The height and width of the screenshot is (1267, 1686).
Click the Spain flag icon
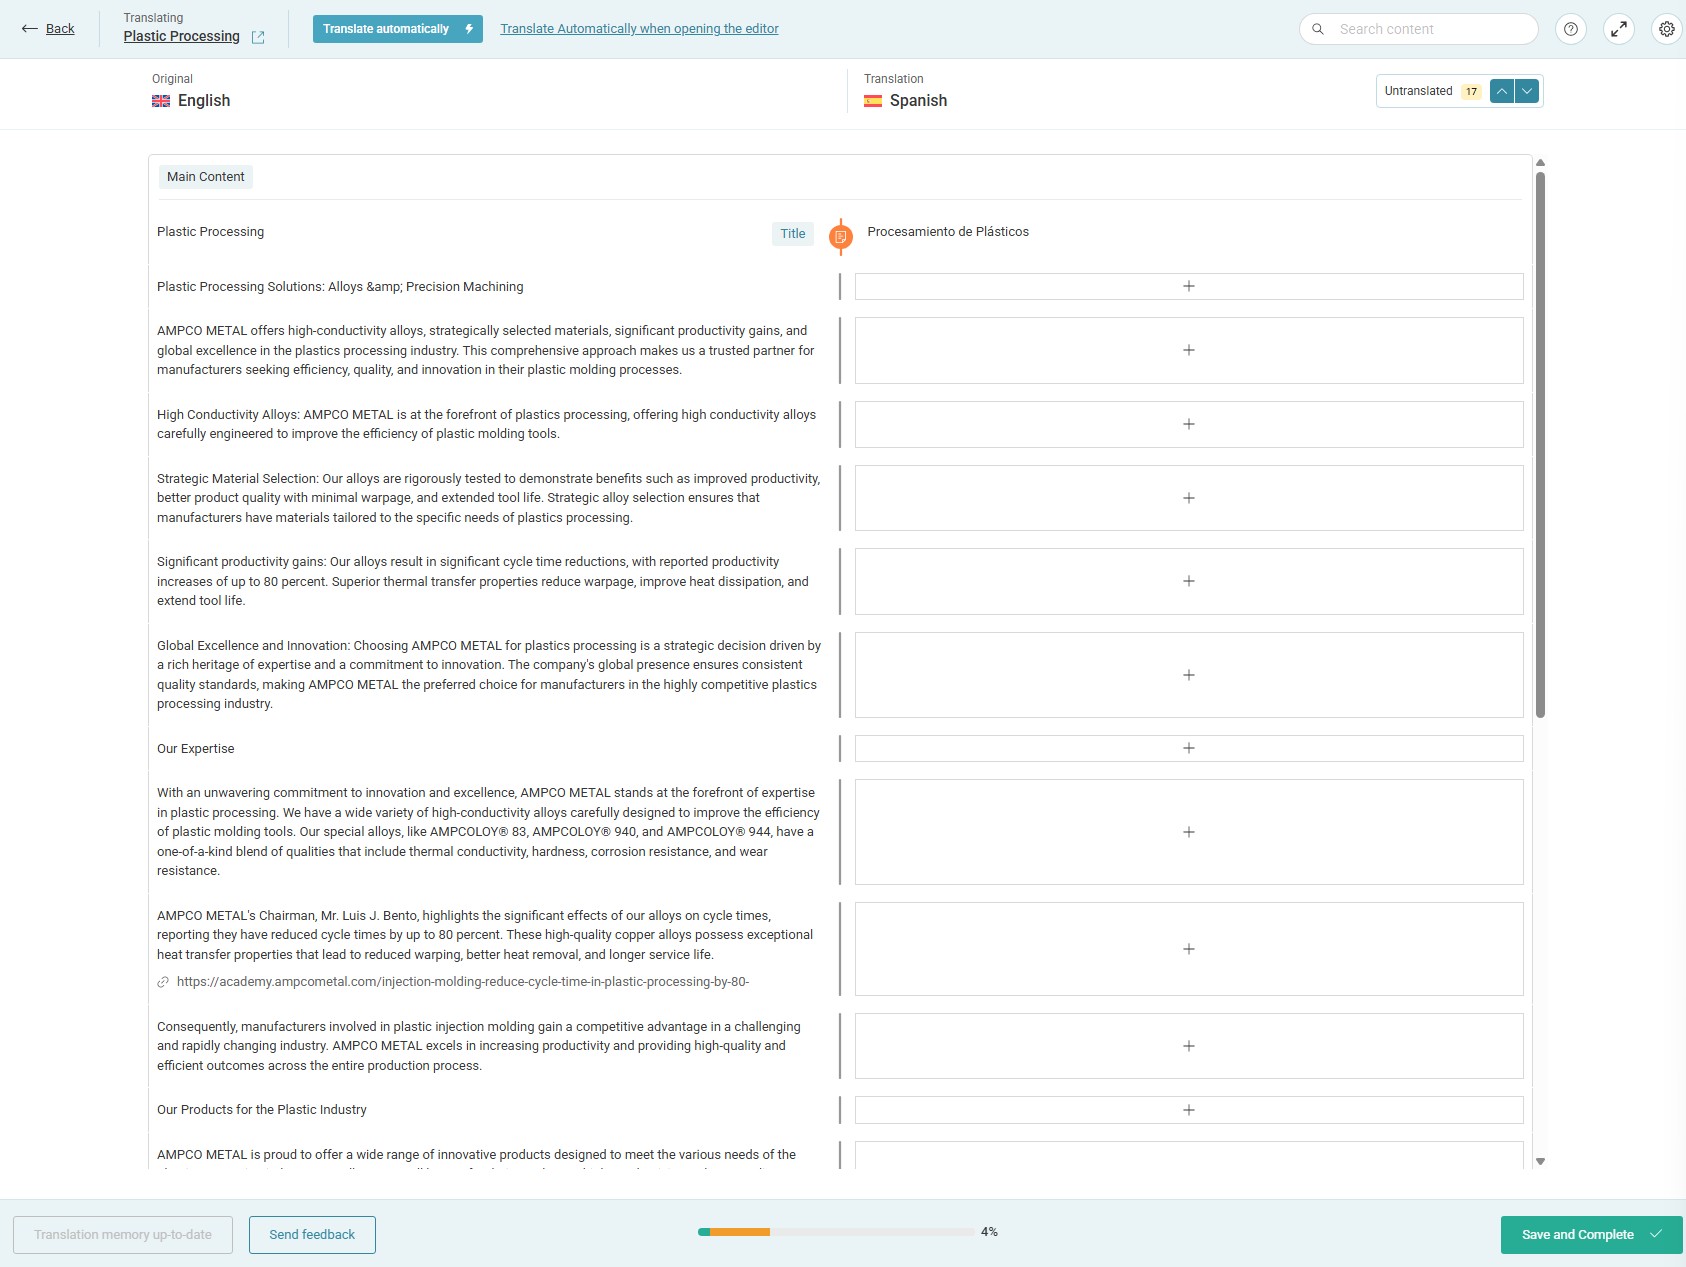pyautogui.click(x=873, y=101)
